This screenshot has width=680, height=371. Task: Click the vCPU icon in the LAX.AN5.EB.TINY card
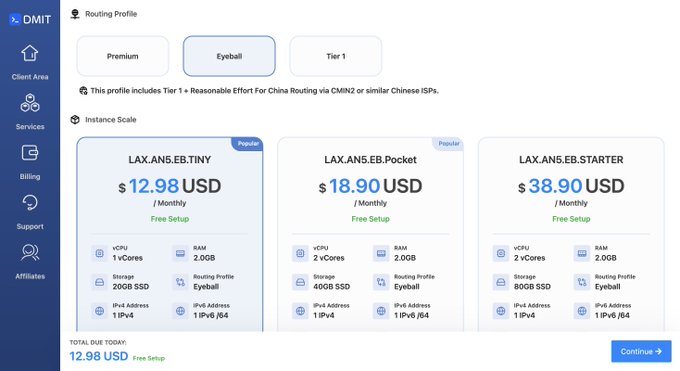pos(99,253)
